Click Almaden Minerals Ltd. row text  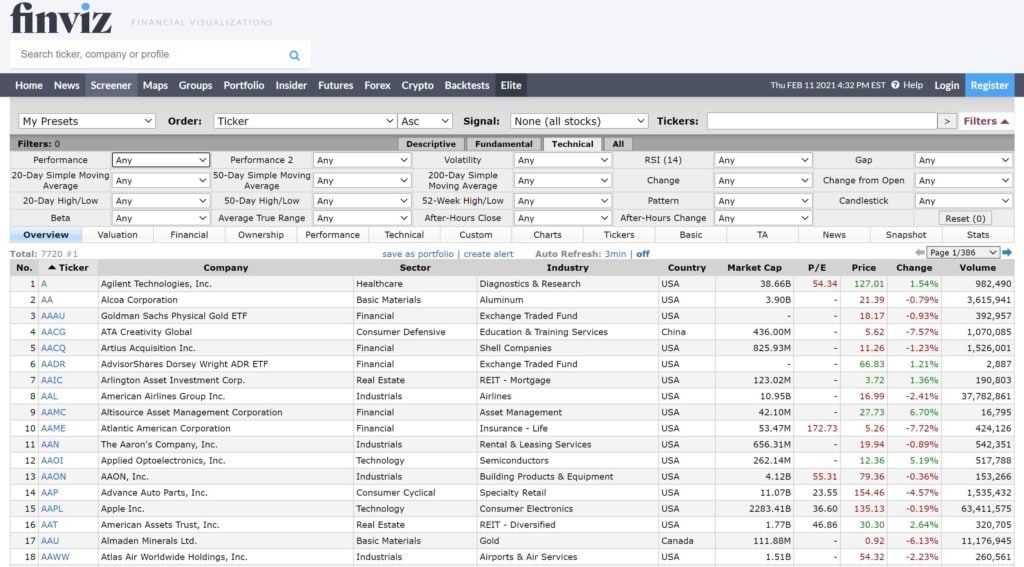pyautogui.click(x=148, y=540)
